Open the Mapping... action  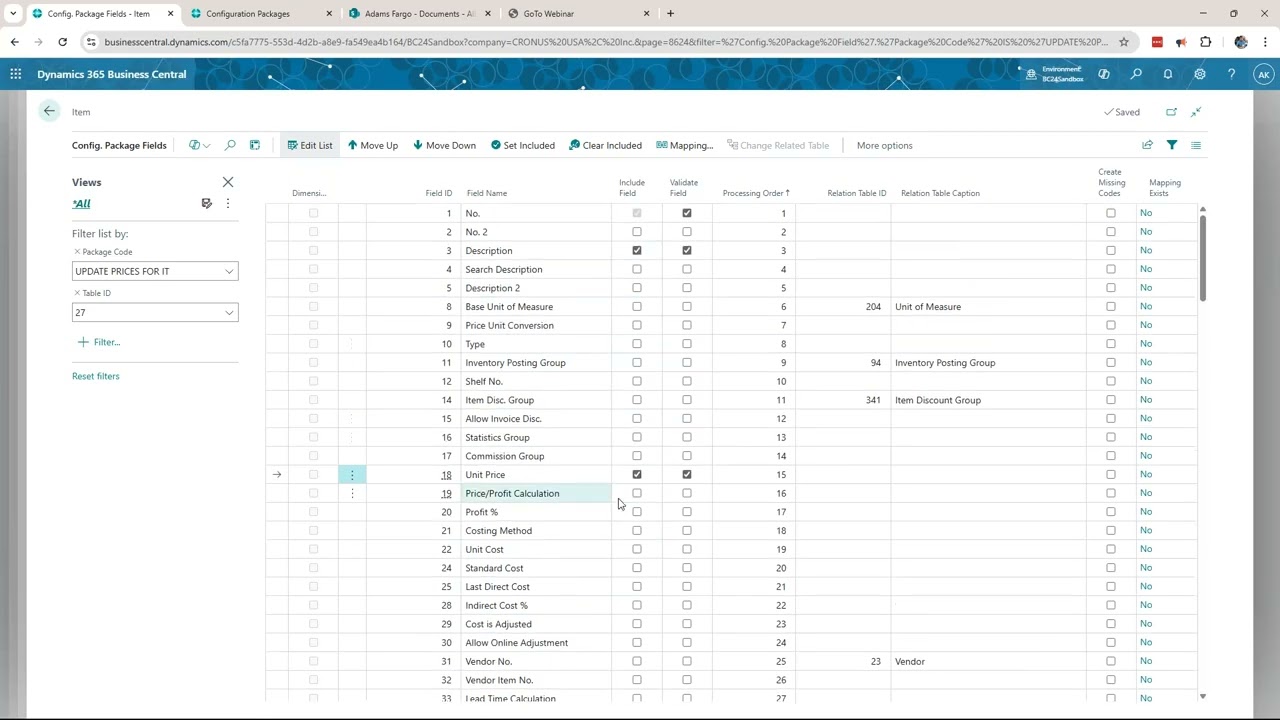point(684,145)
